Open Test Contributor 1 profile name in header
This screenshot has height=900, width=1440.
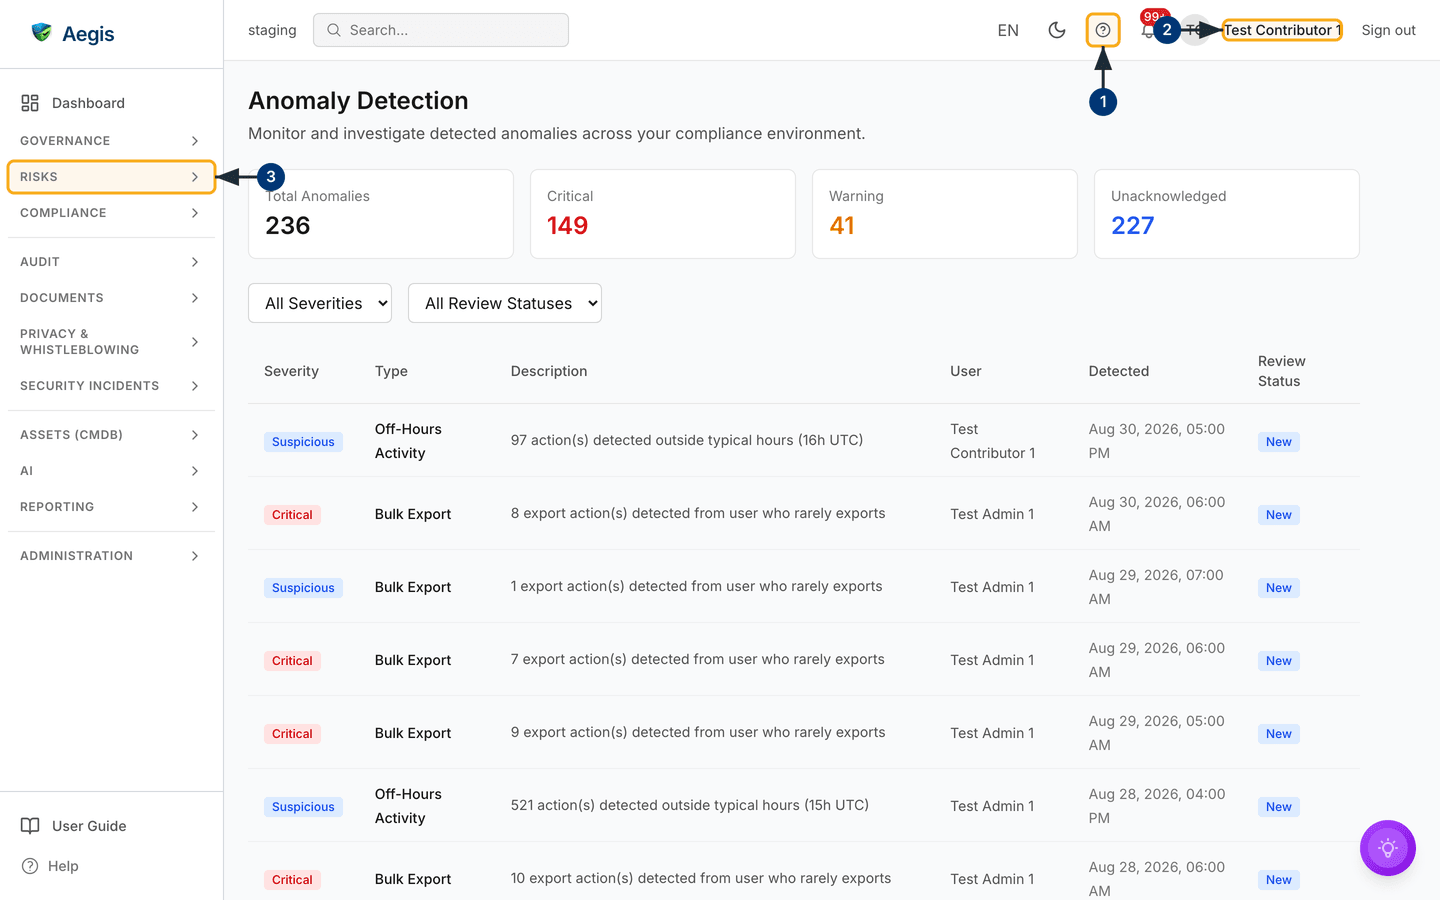click(x=1282, y=30)
